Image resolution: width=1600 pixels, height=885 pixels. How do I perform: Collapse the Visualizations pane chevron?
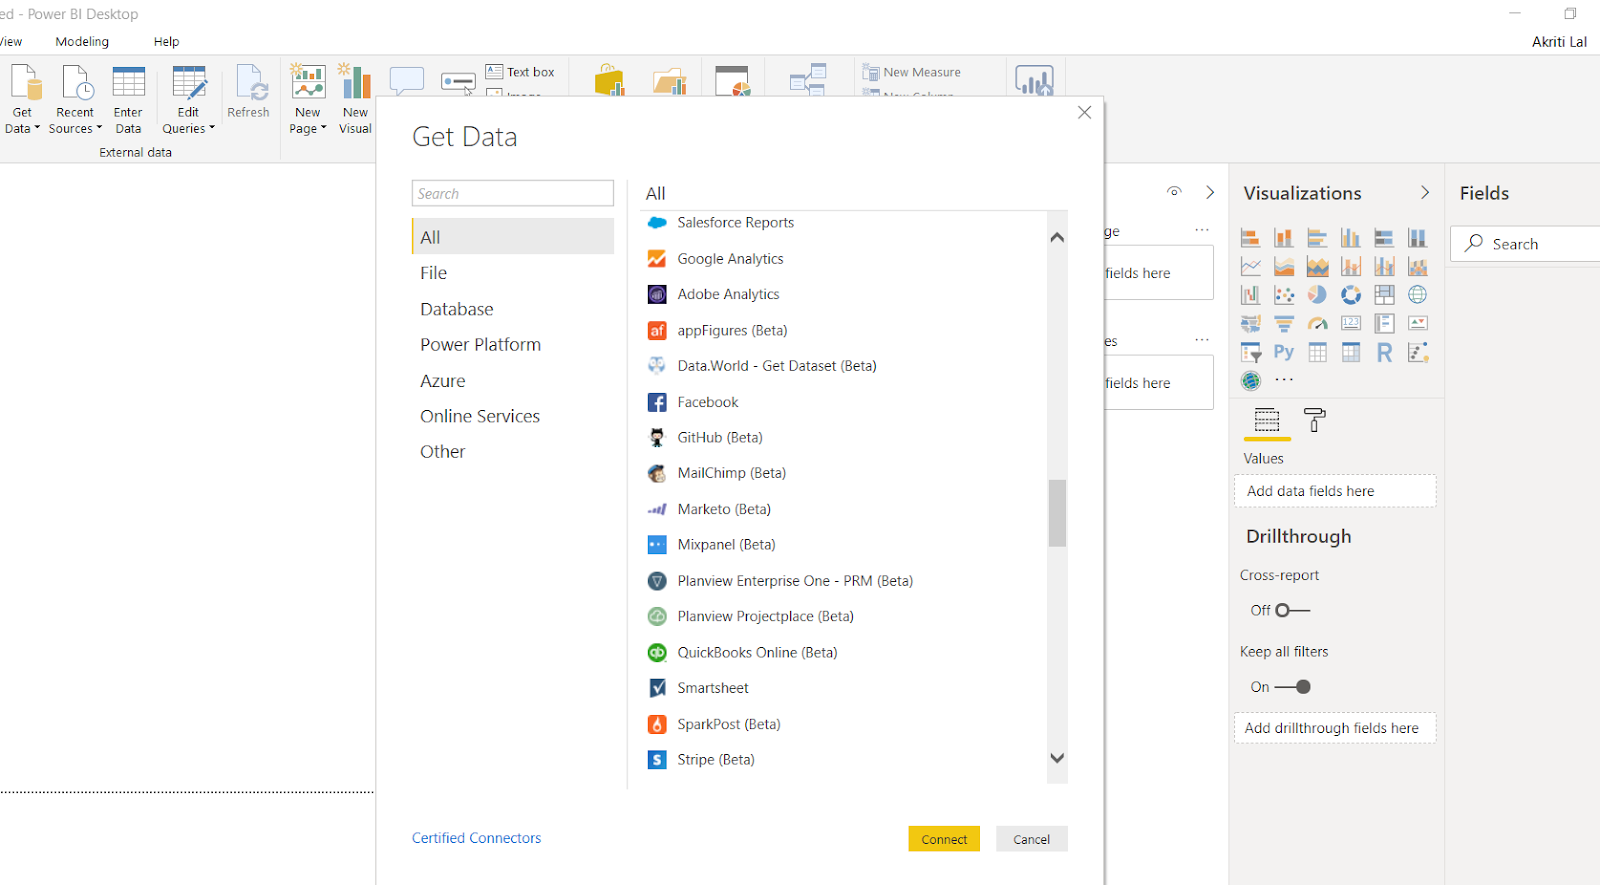click(1425, 193)
